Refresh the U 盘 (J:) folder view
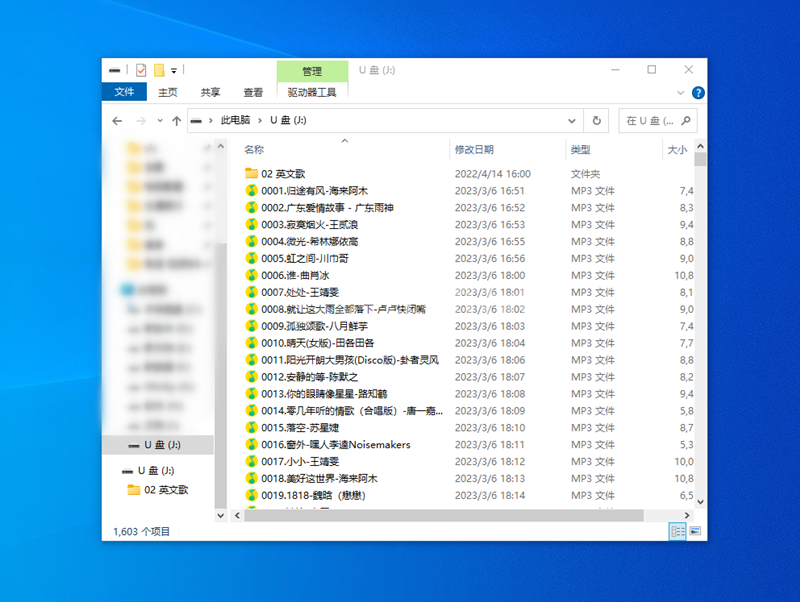This screenshot has width=800, height=602. pos(596,120)
